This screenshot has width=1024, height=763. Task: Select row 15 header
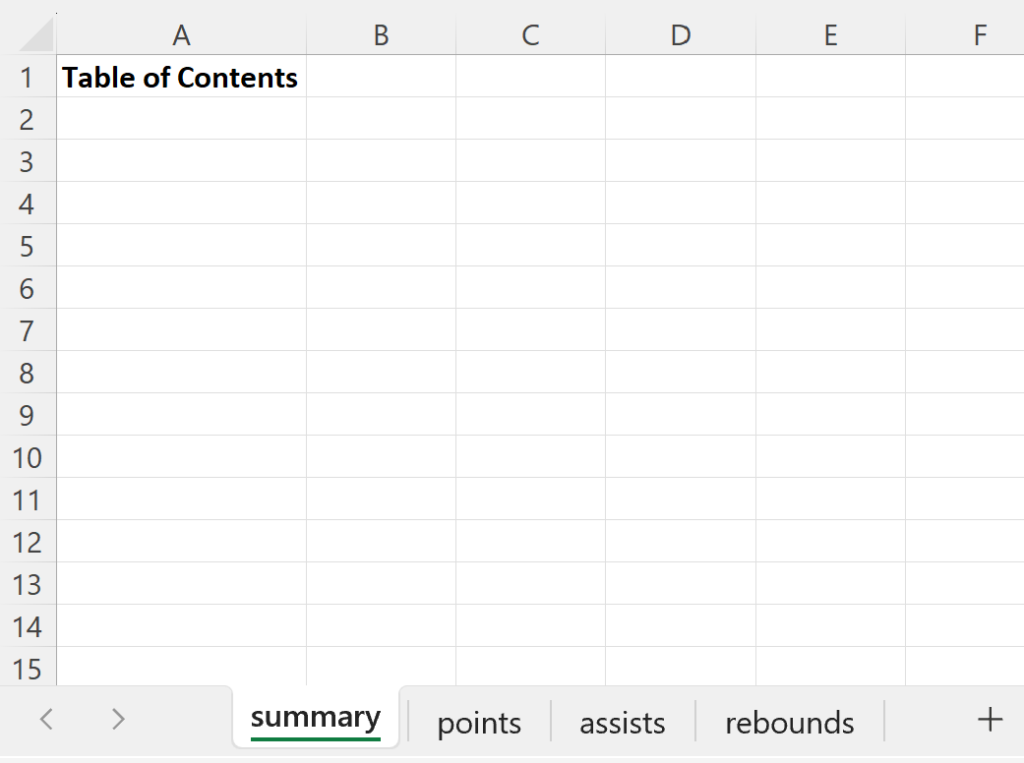tap(27, 667)
